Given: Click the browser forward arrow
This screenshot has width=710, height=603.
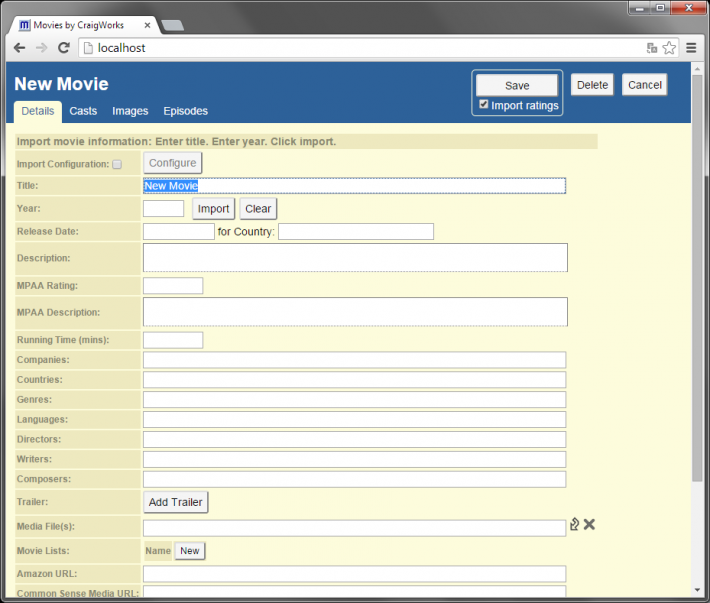Looking at the screenshot, I should (x=42, y=48).
